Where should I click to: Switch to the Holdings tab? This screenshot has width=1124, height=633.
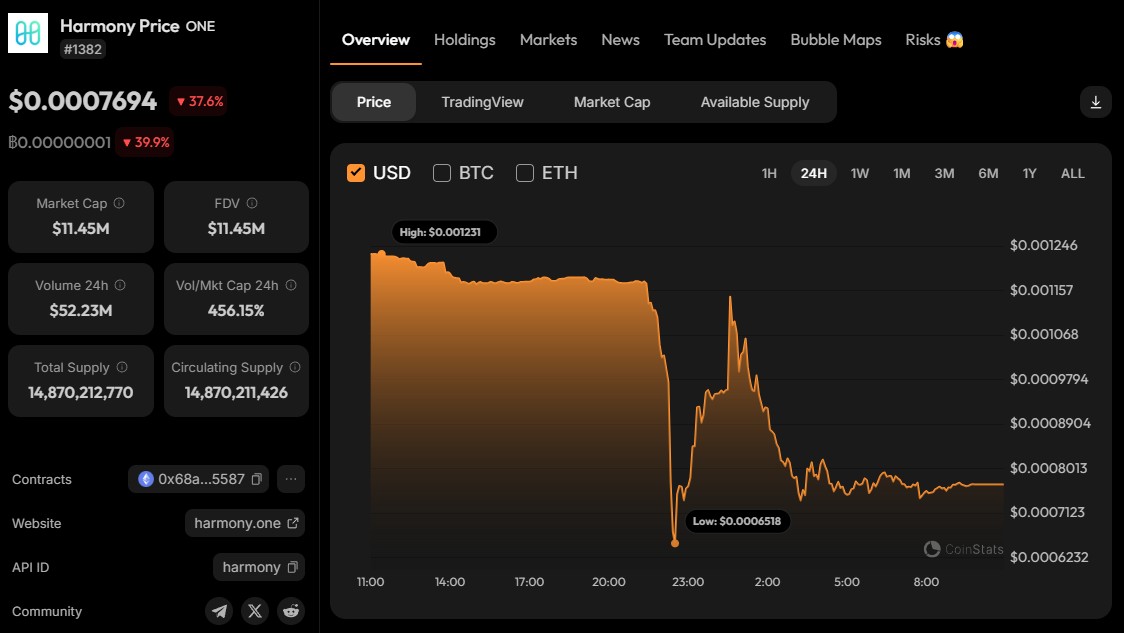tap(465, 40)
